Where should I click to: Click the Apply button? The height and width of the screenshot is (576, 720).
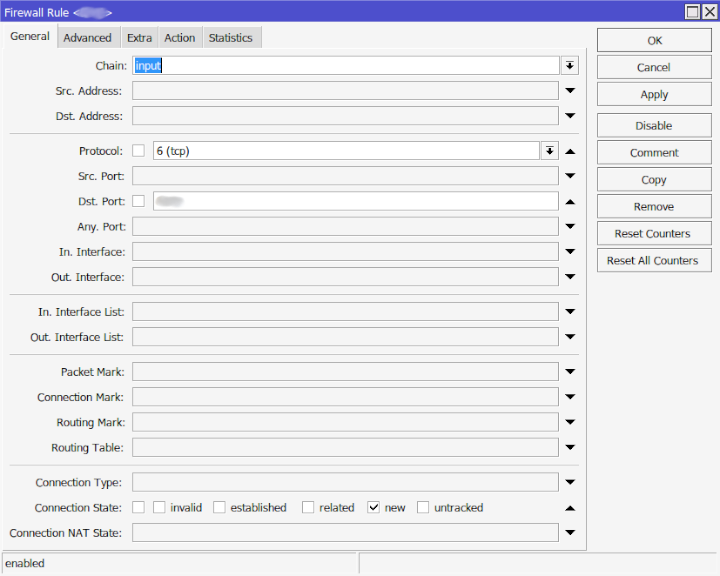[x=654, y=95]
